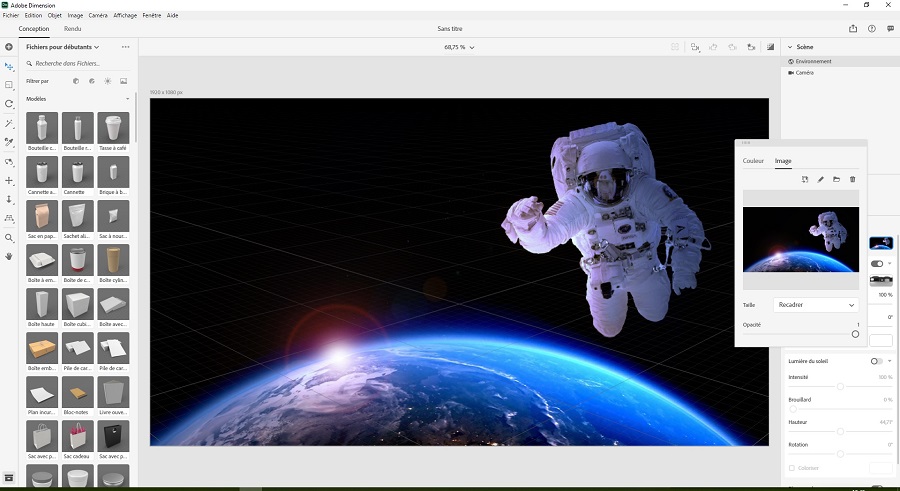Click the folder open image icon
Image resolution: width=900 pixels, height=491 pixels.
(x=836, y=179)
